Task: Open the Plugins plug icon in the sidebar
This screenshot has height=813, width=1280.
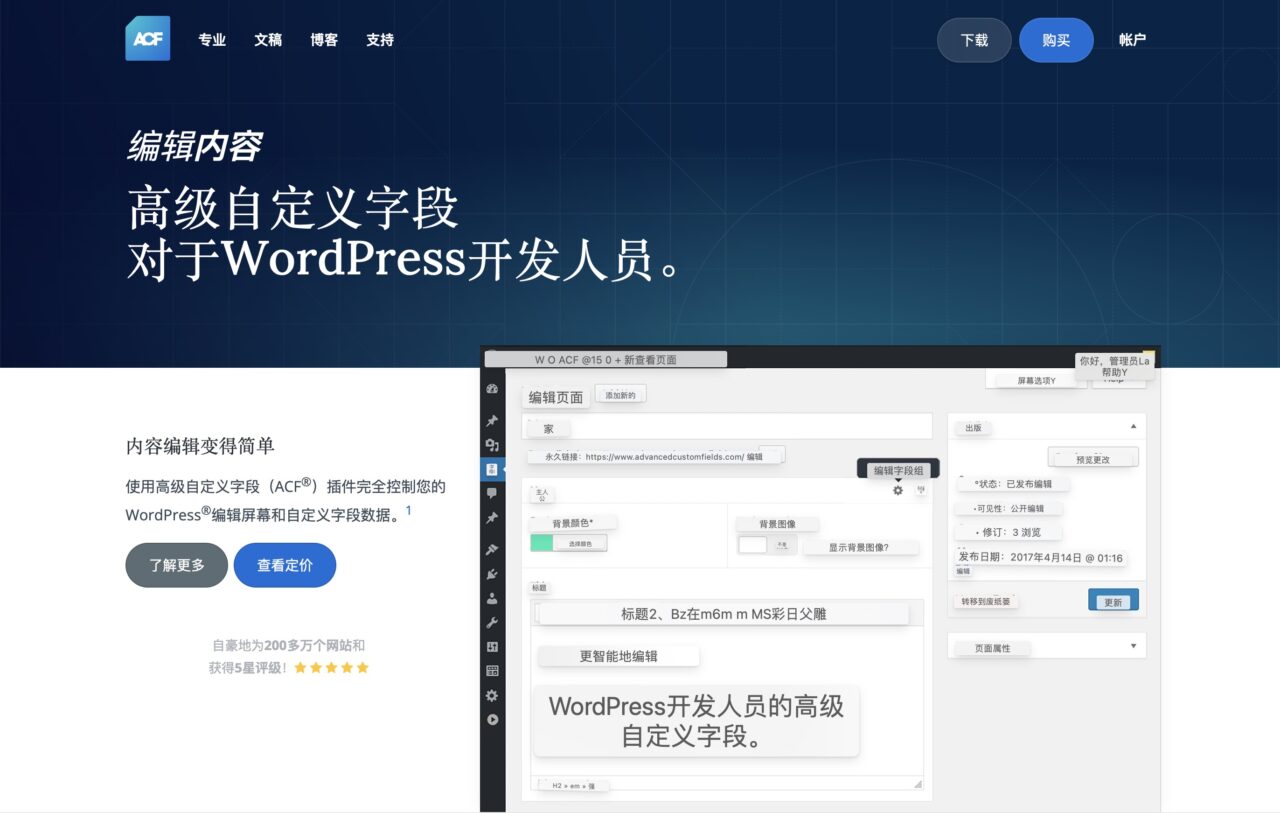Action: 492,573
